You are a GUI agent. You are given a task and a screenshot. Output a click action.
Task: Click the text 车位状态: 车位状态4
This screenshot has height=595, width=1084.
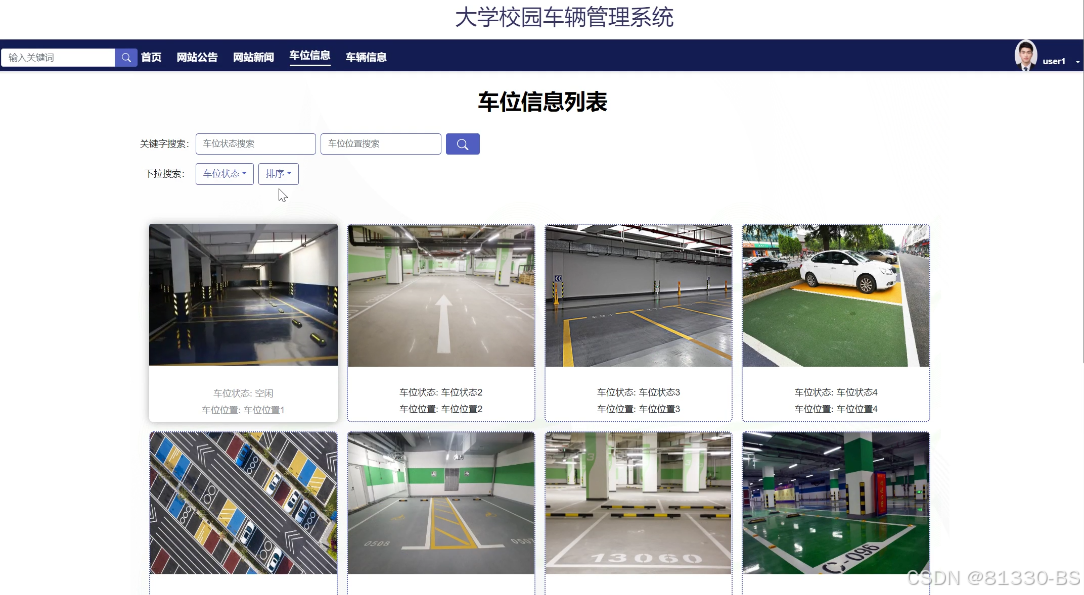(x=836, y=392)
